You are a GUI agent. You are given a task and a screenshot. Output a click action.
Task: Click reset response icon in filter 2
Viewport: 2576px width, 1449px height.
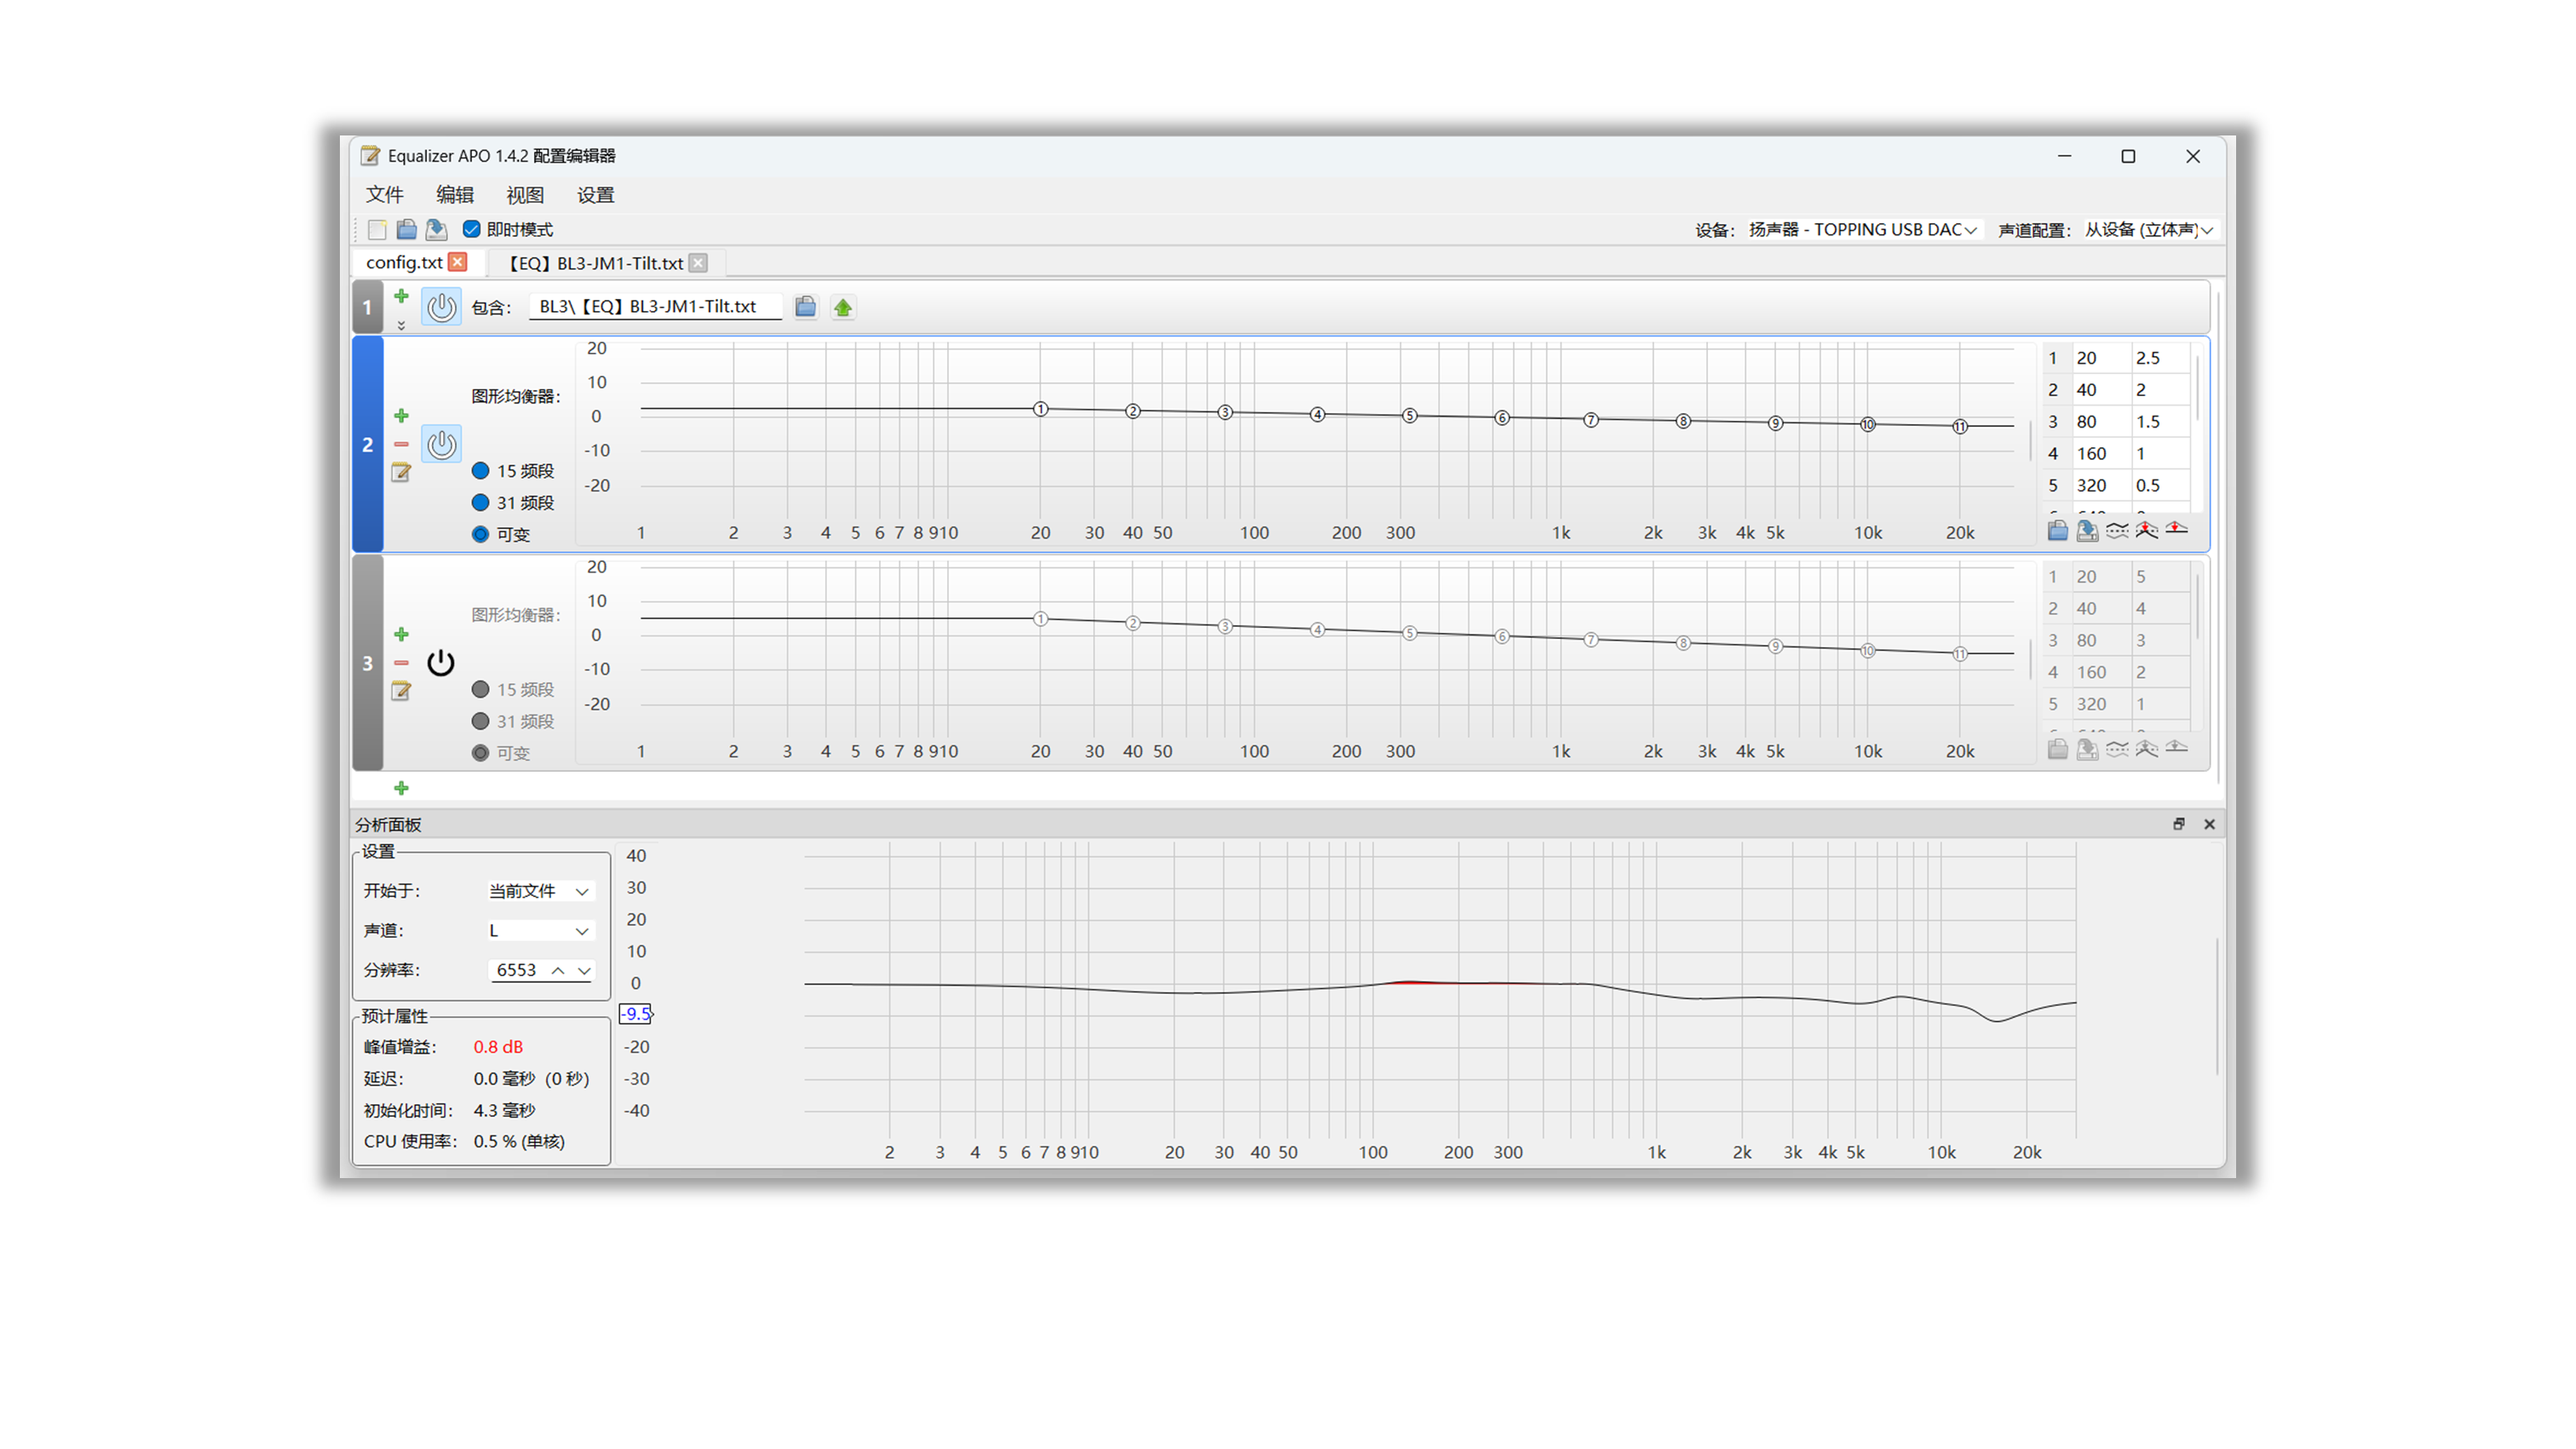pyautogui.click(x=2177, y=529)
